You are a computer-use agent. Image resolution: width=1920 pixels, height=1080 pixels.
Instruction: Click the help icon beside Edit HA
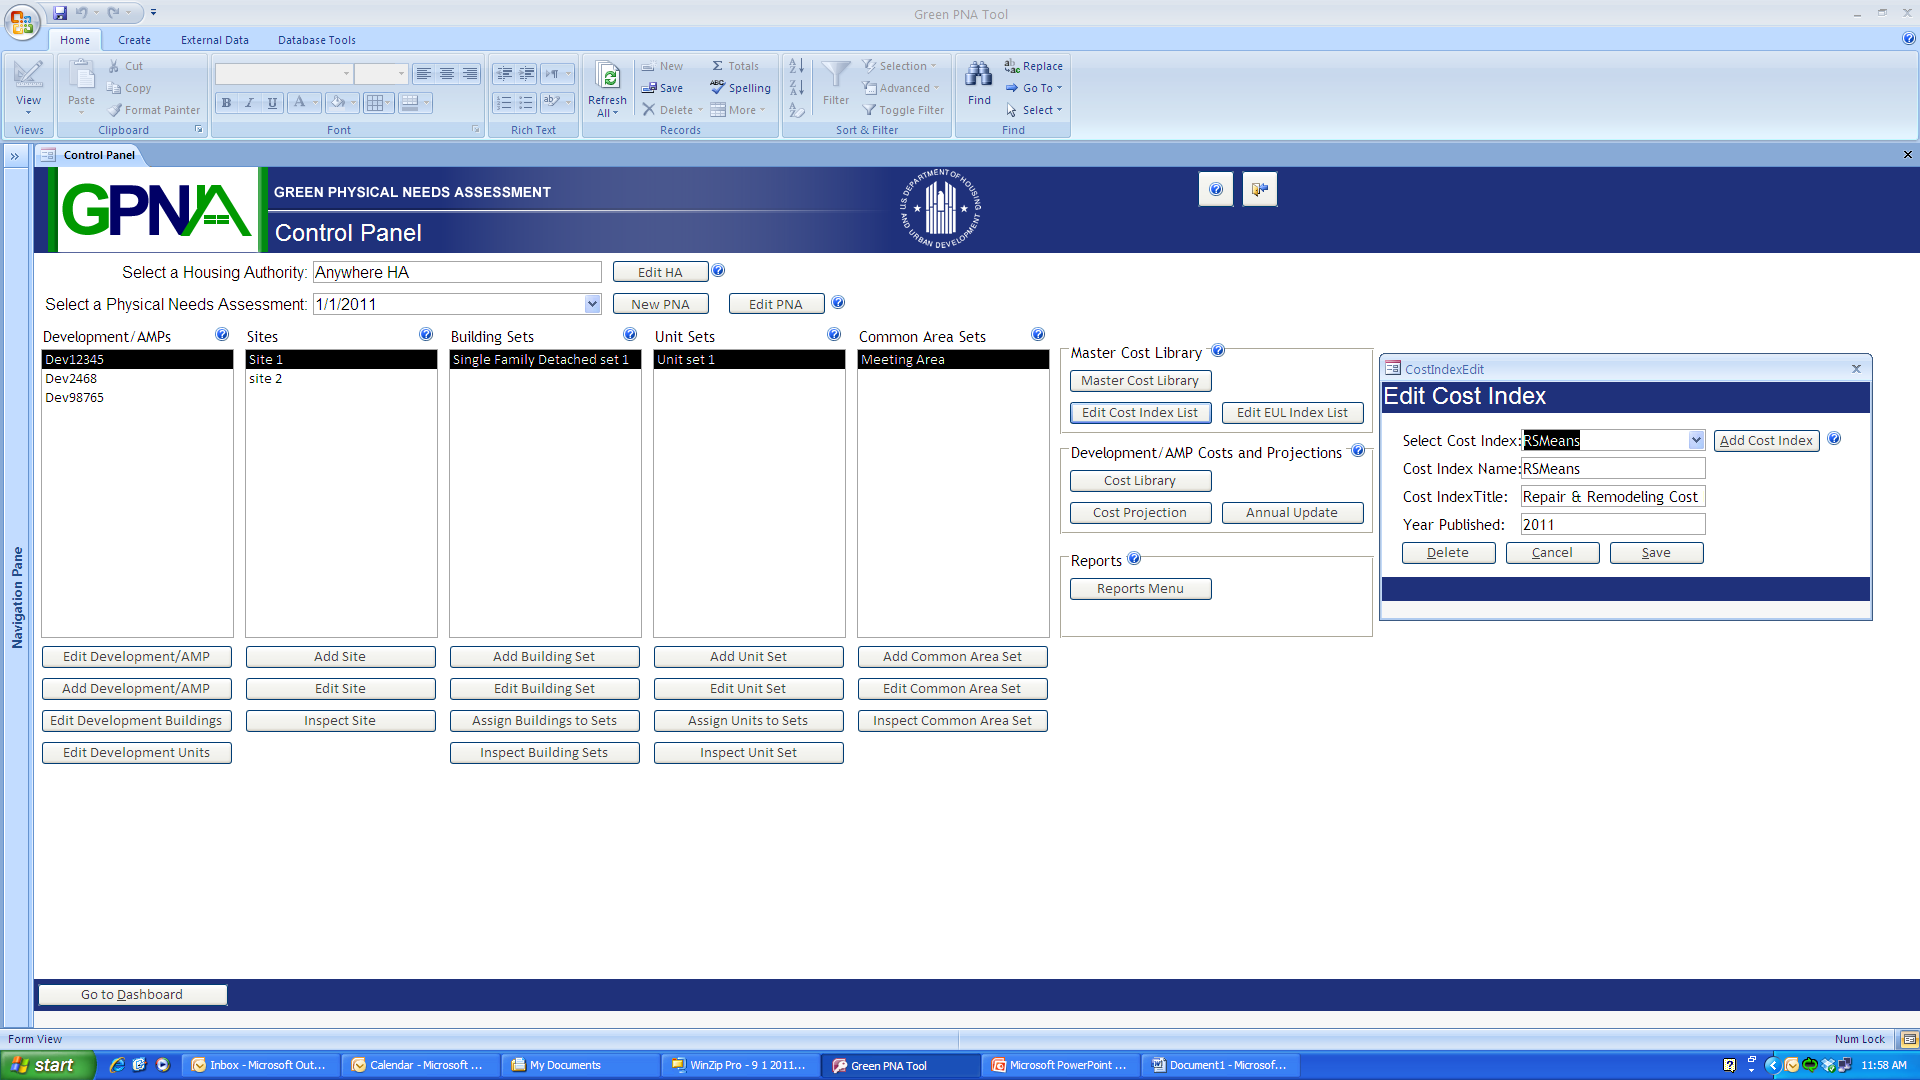point(718,271)
